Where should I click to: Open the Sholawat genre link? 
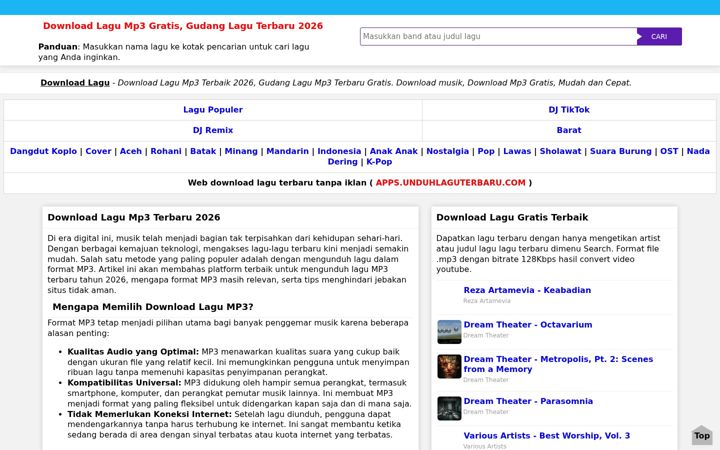coord(560,151)
